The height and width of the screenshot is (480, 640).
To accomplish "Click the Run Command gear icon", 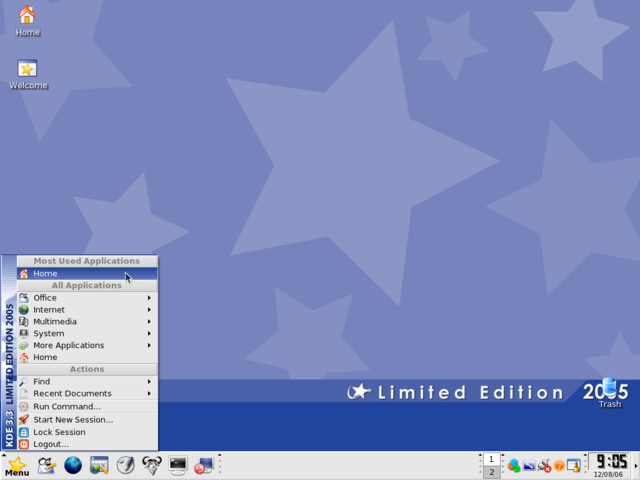I will [24, 407].
